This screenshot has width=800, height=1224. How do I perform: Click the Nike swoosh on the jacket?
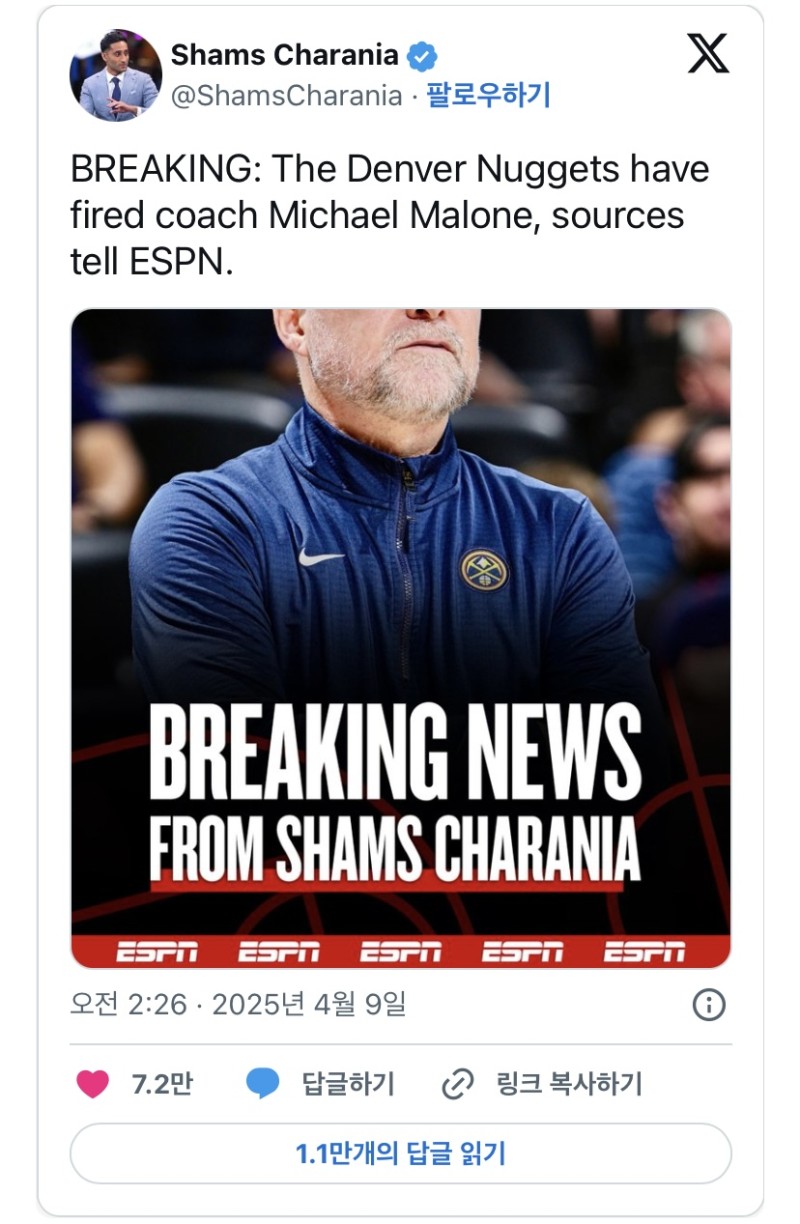(320, 557)
